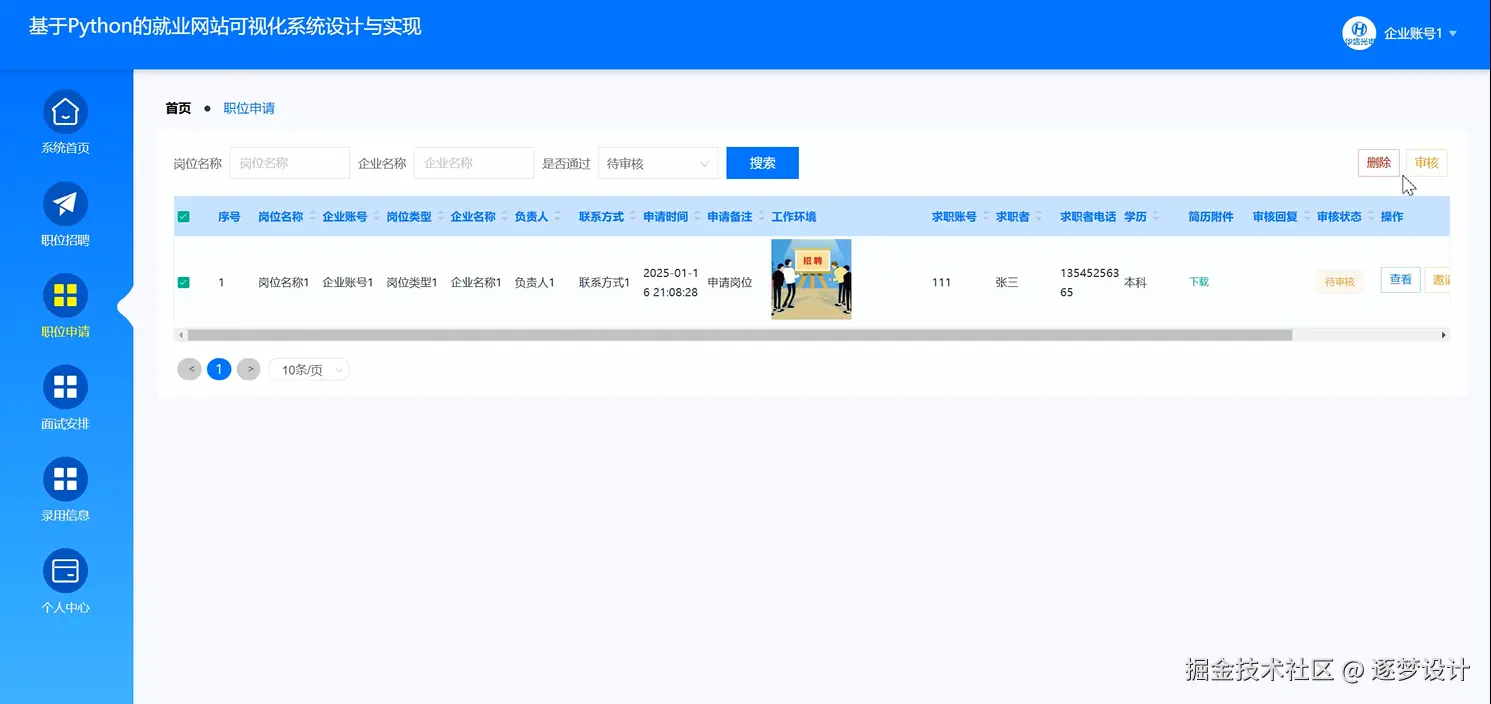Toggle selection of the first table row
This screenshot has height=704, width=1491.
tap(184, 281)
